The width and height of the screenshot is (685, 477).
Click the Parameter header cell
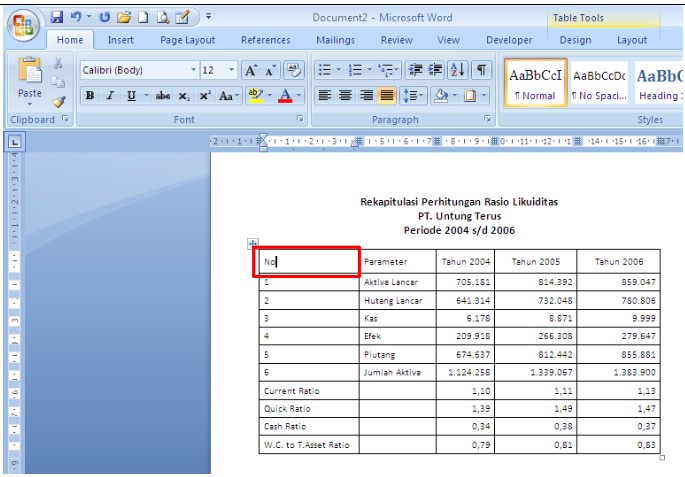click(x=398, y=262)
